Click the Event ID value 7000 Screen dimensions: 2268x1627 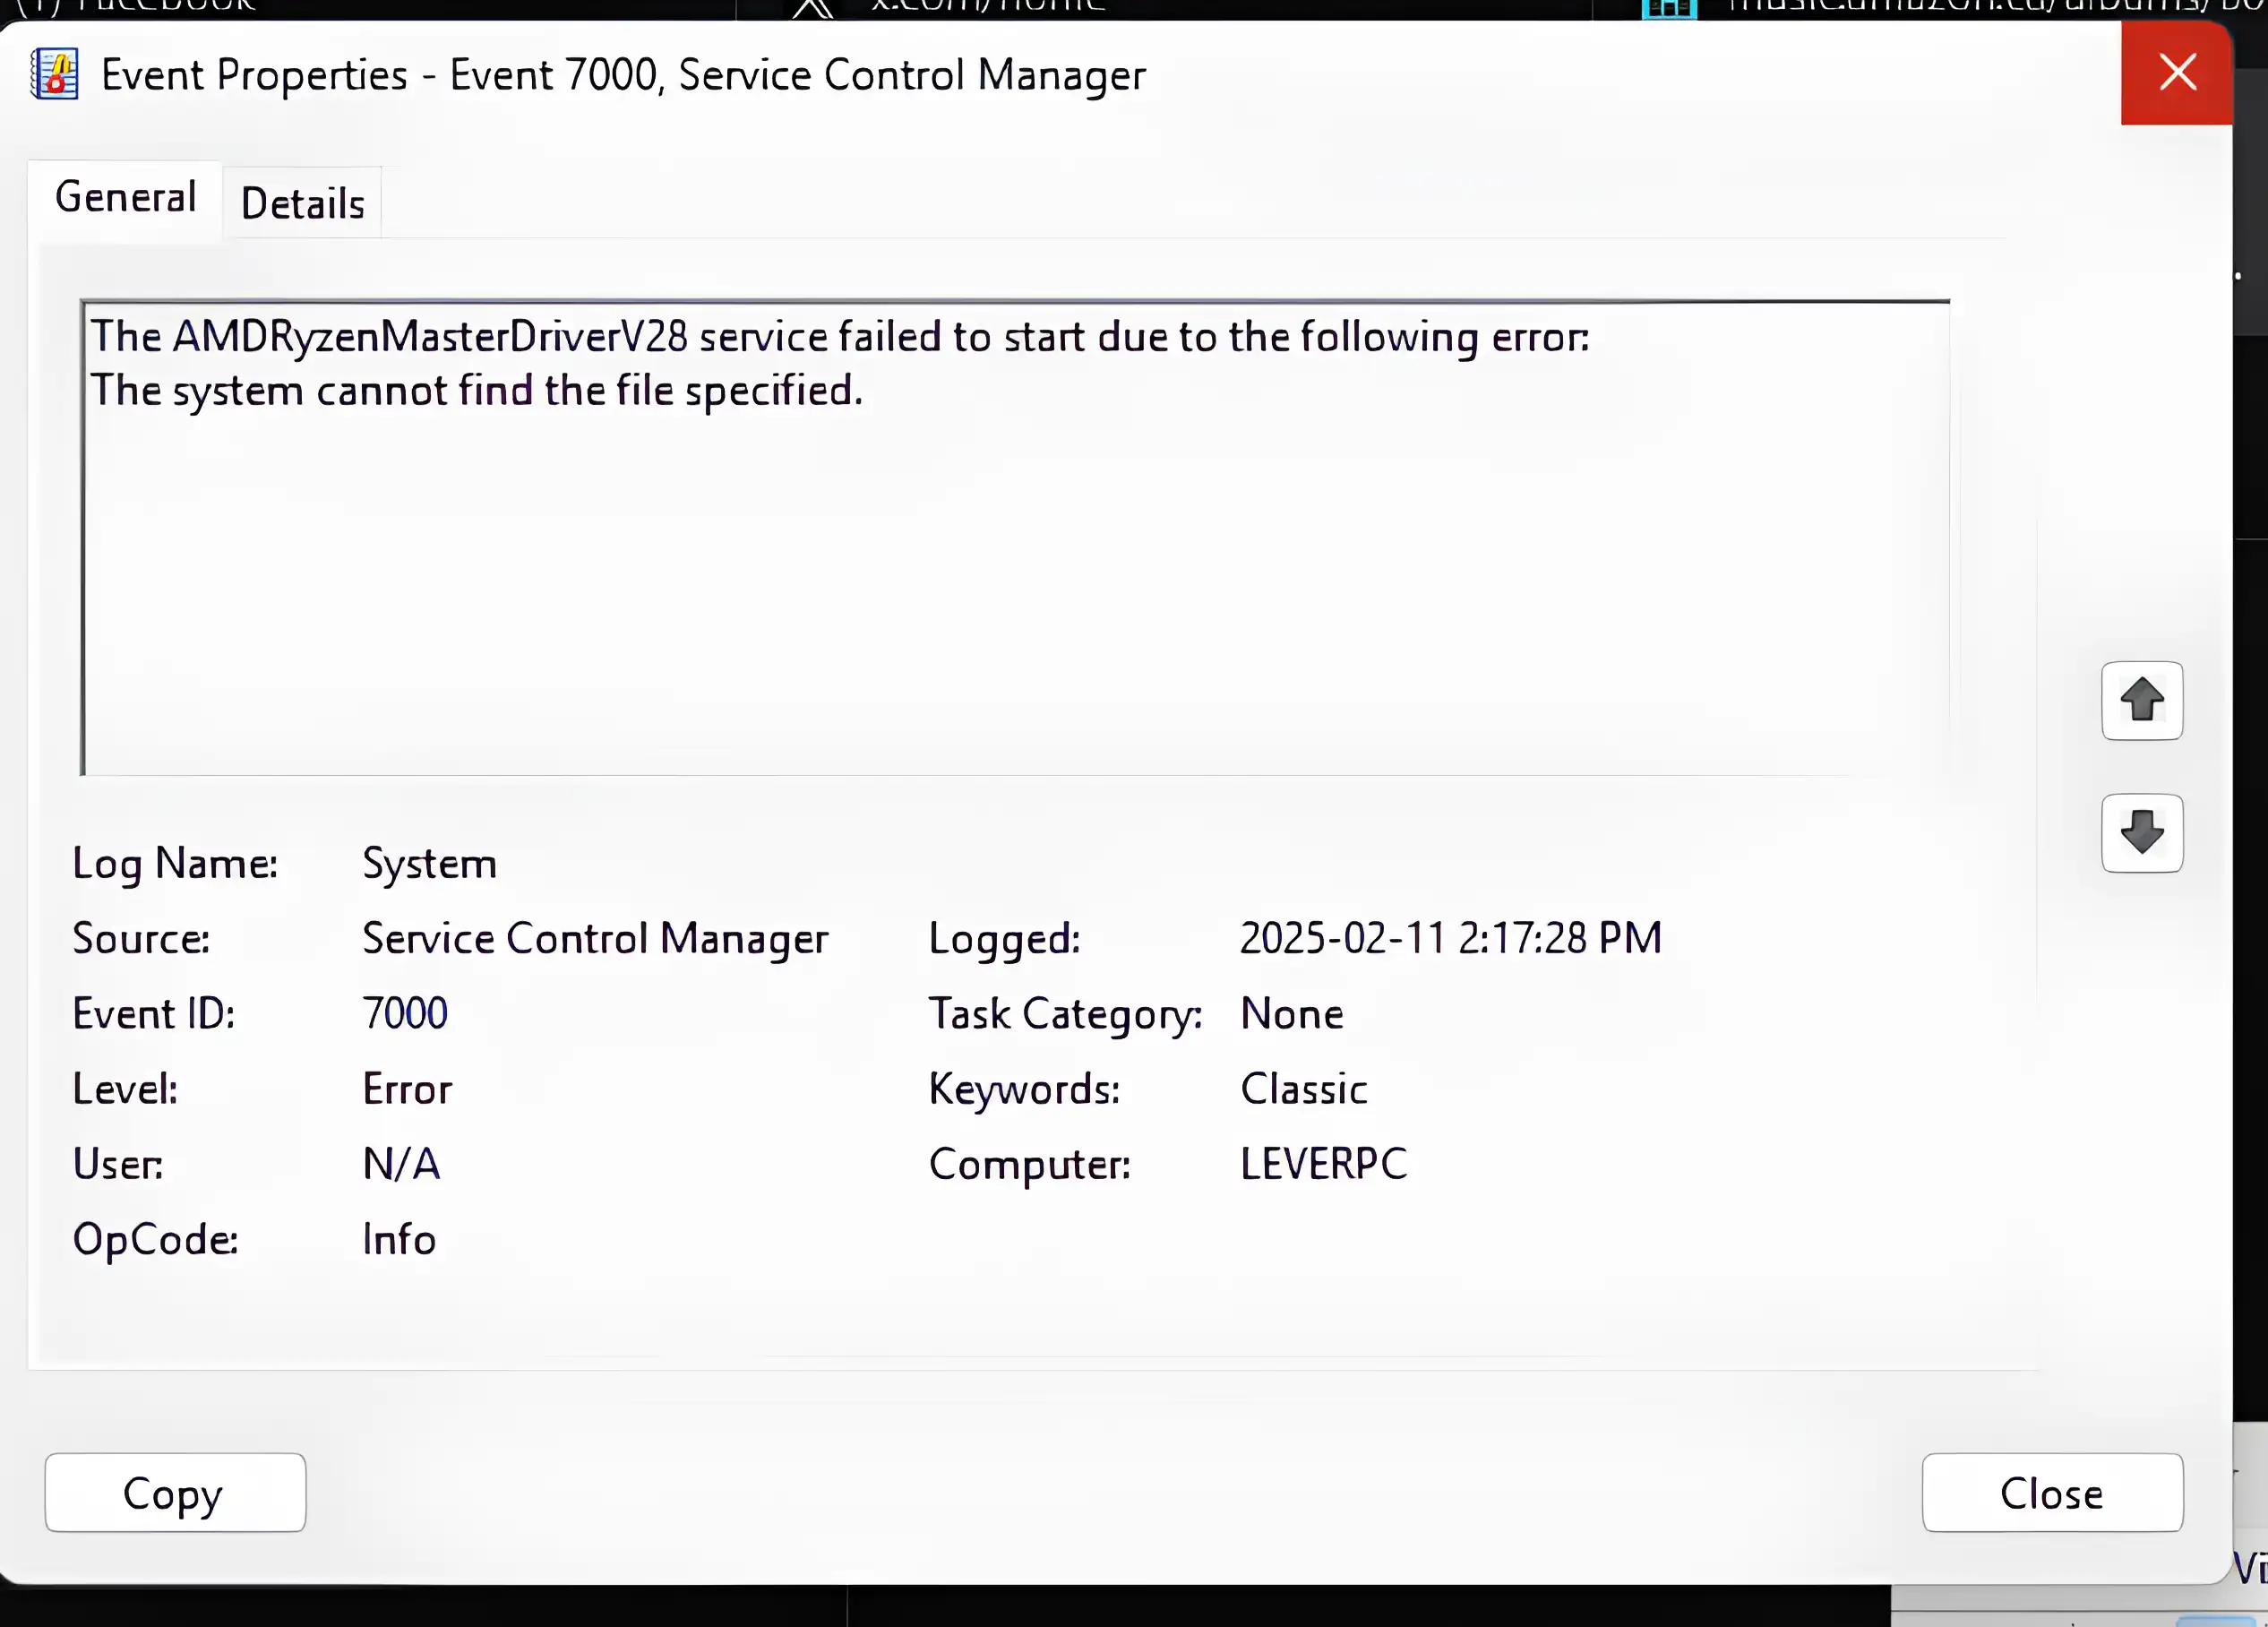pos(405,1013)
